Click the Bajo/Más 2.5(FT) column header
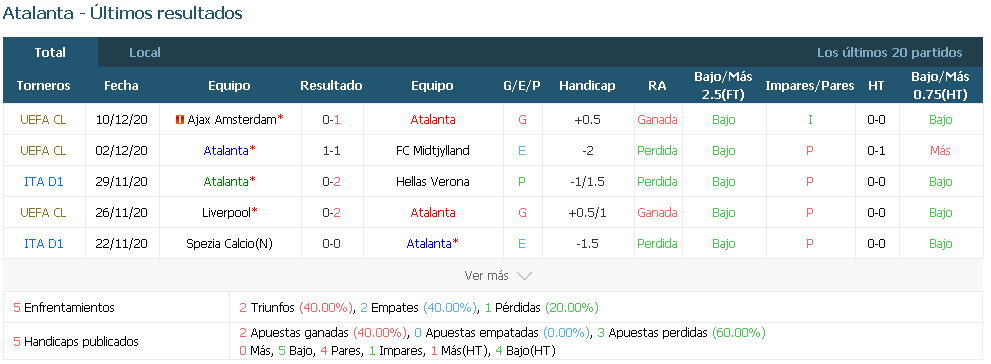Screen dimensions: 991x364 [x=724, y=85]
